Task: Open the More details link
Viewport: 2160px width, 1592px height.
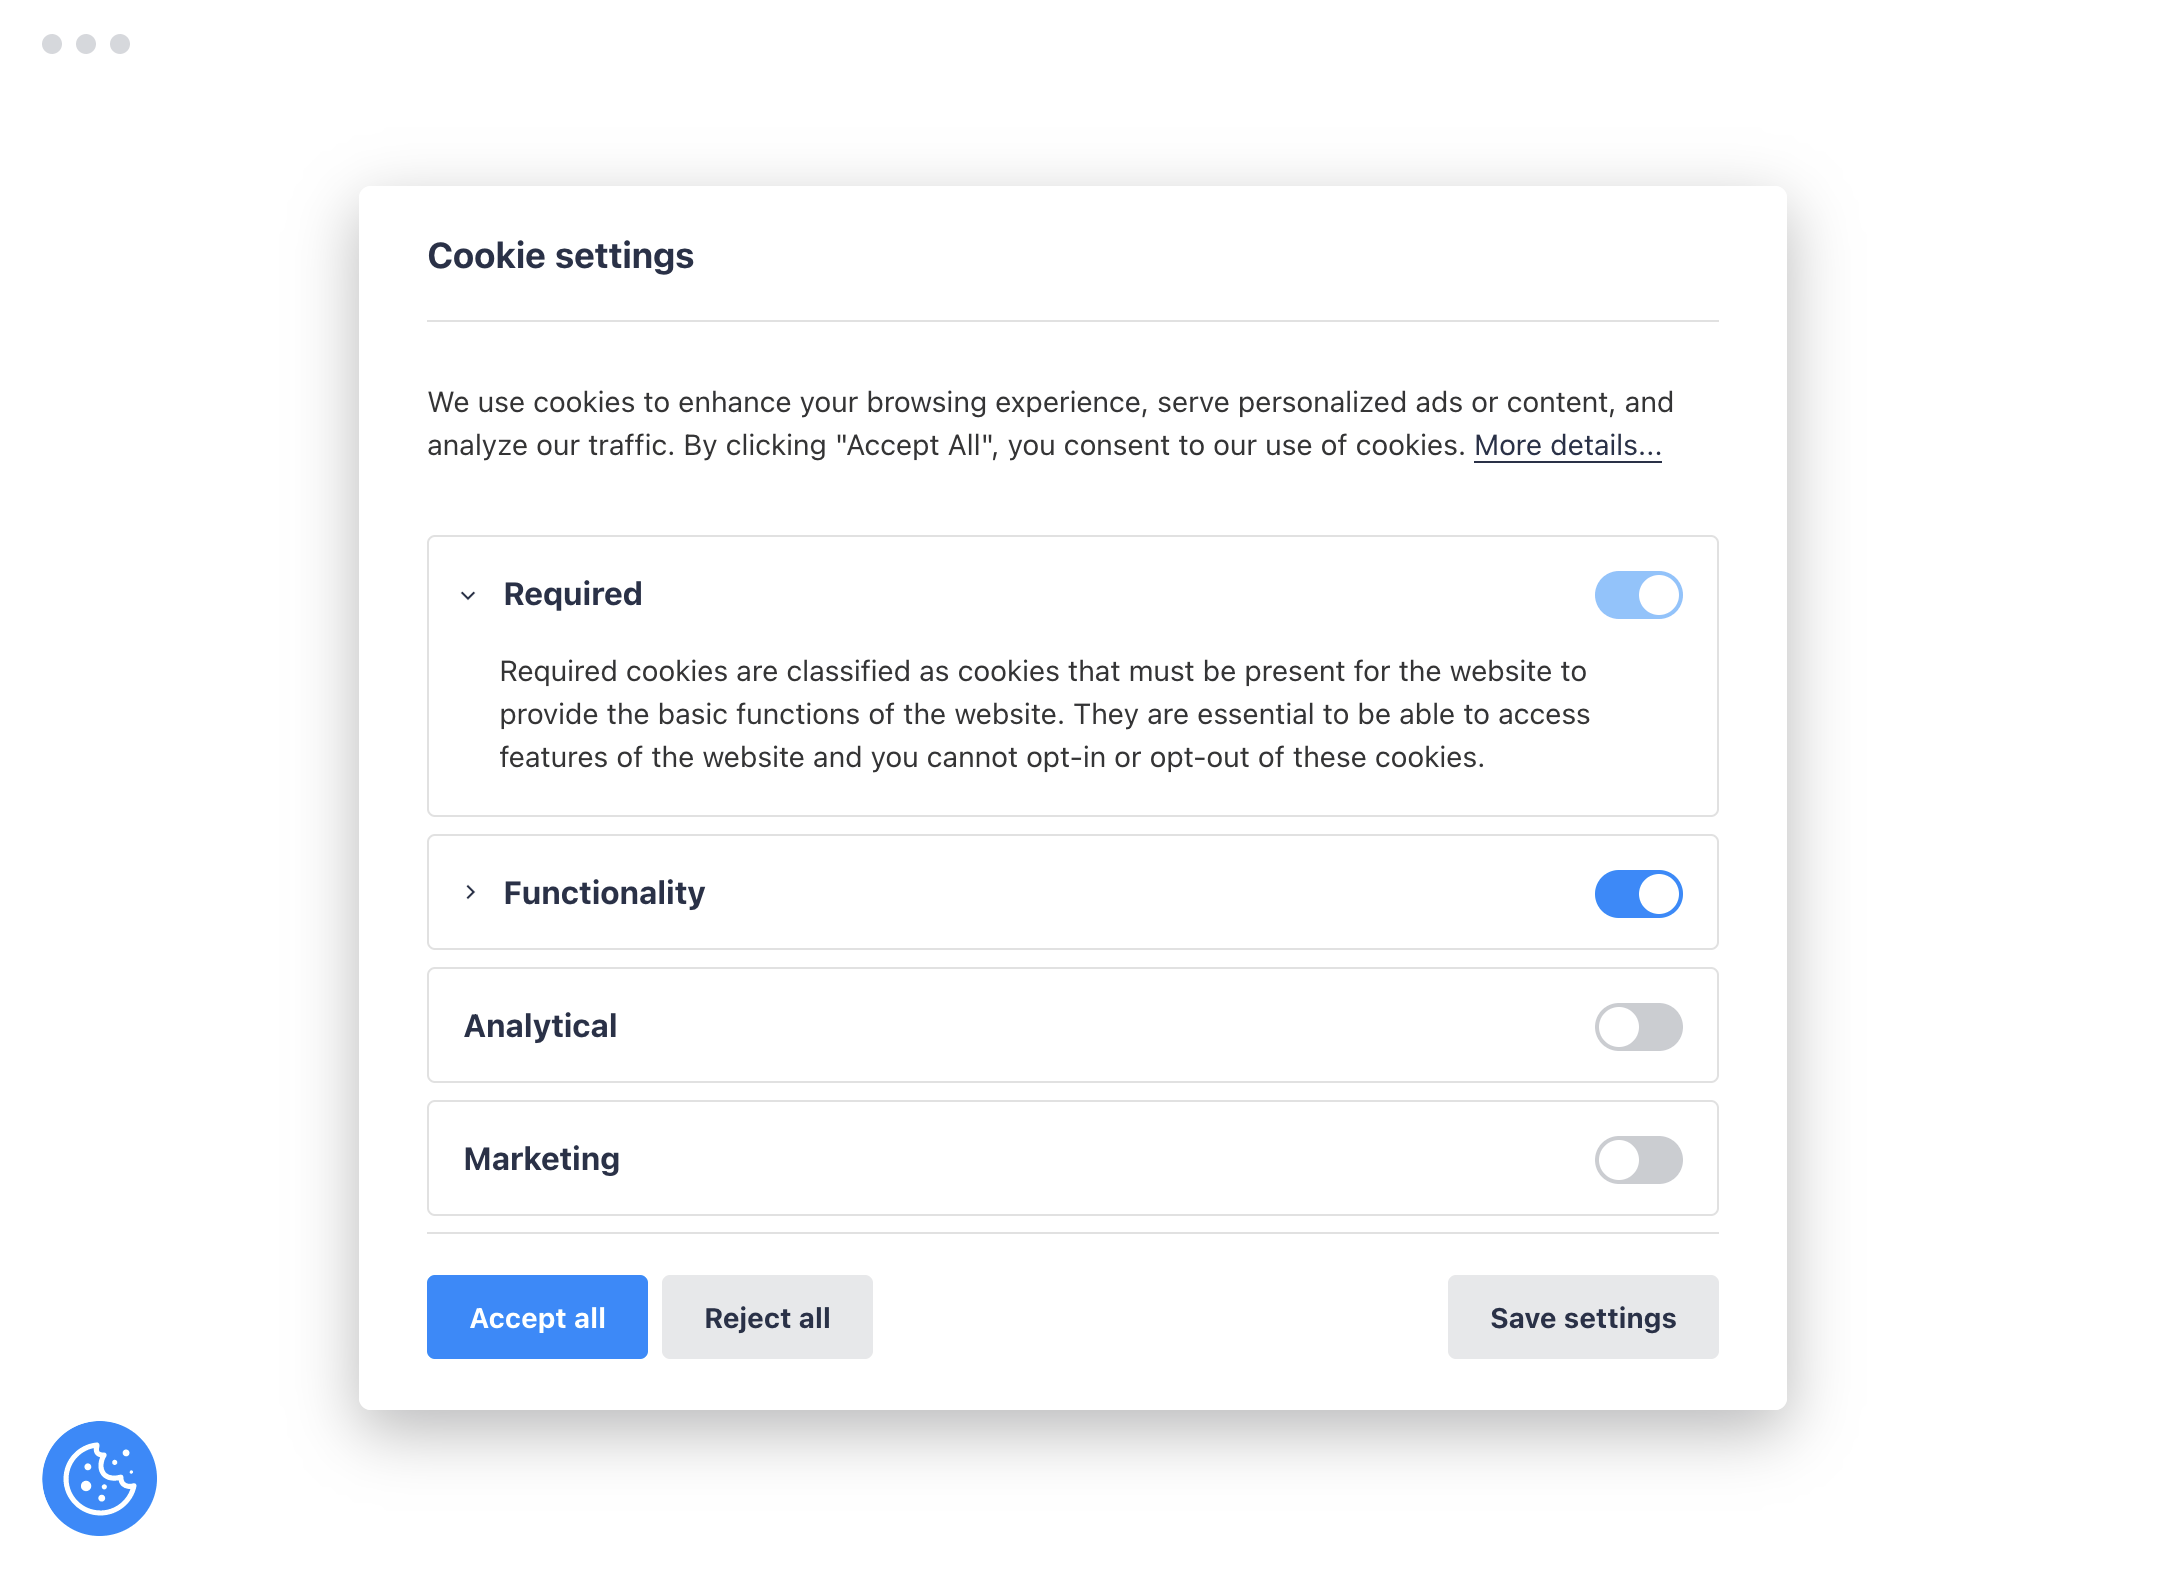Action: point(1566,445)
